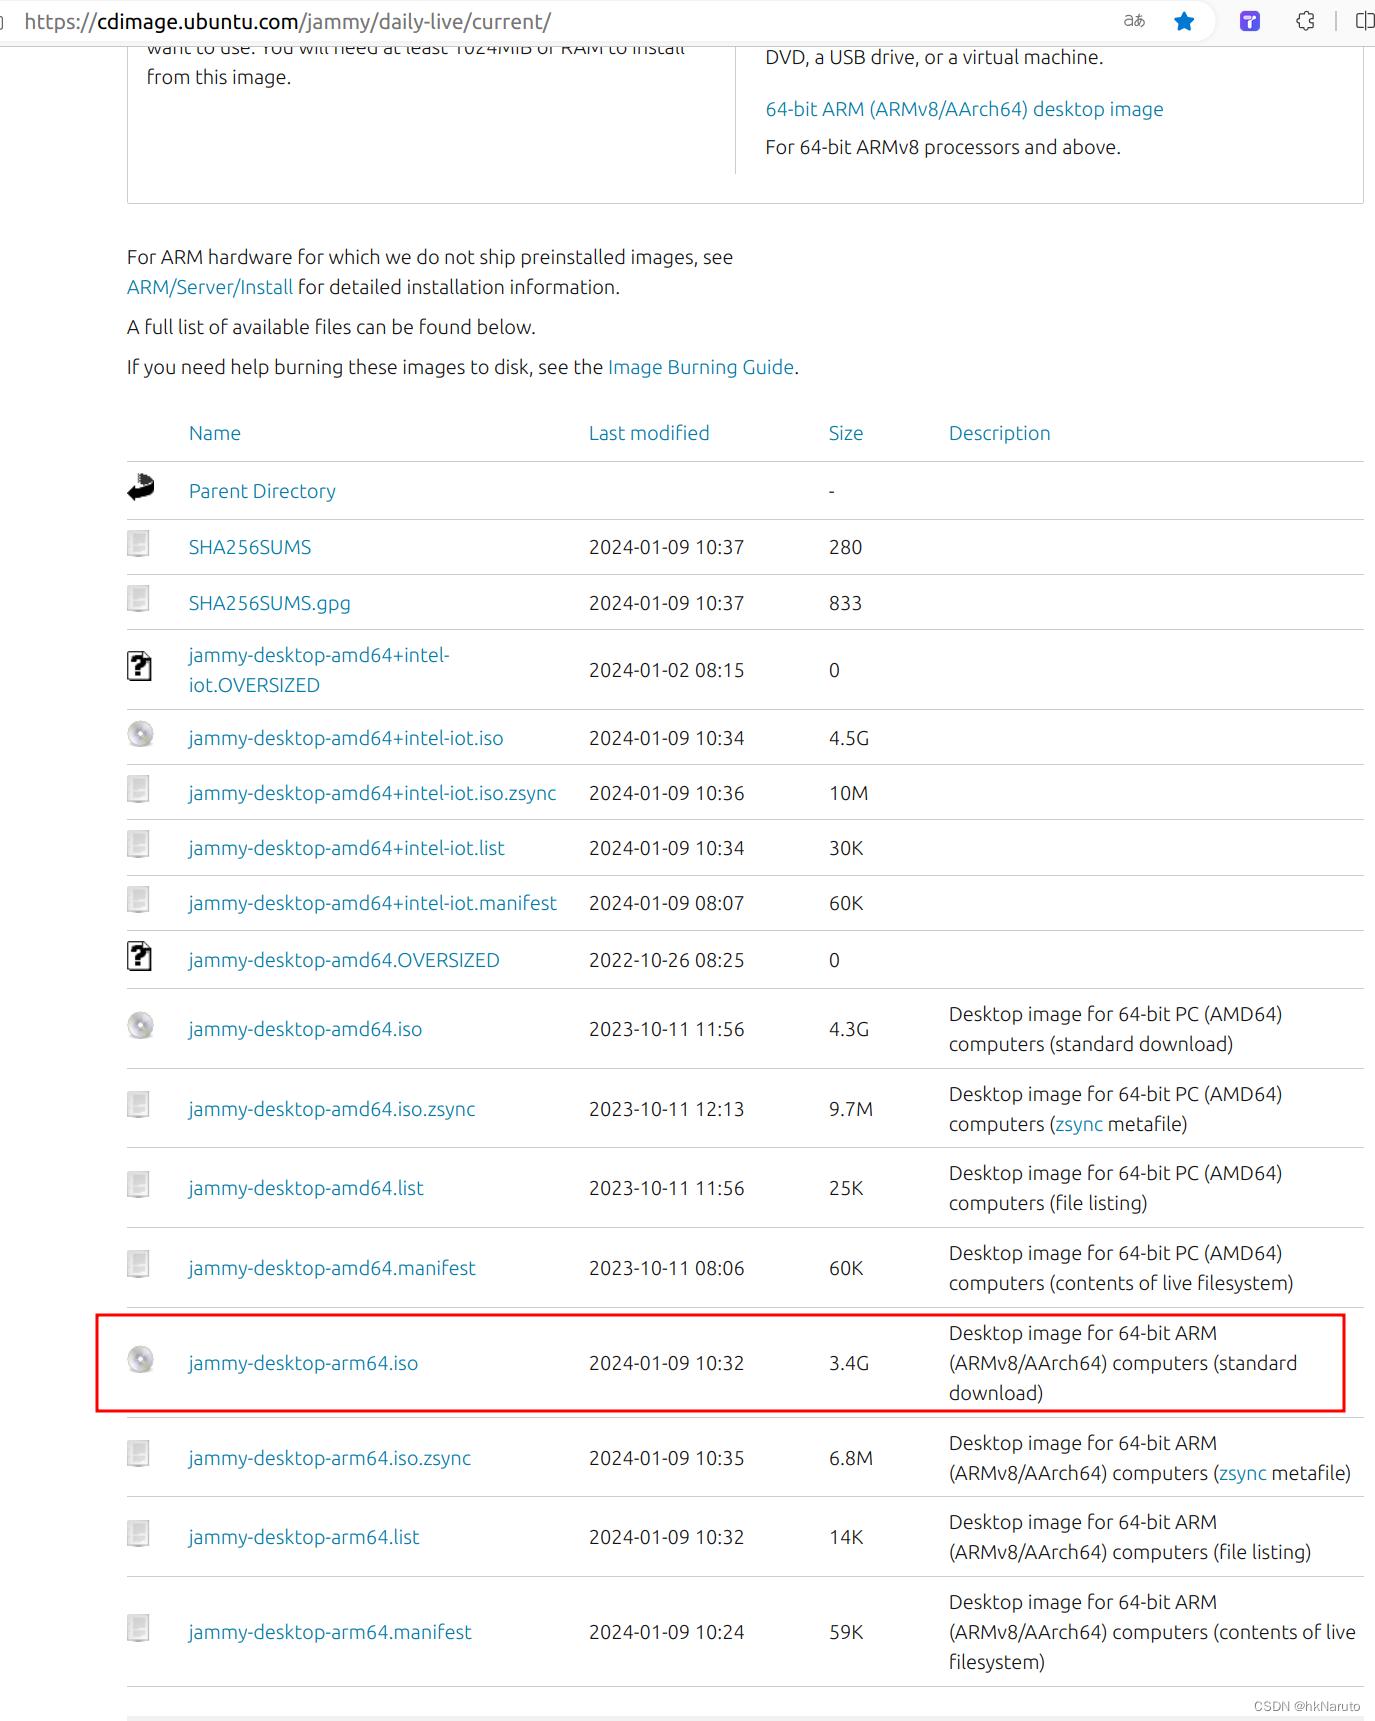Click the 4.5G size of intel-iot iso
The height and width of the screenshot is (1721, 1375).
(849, 738)
